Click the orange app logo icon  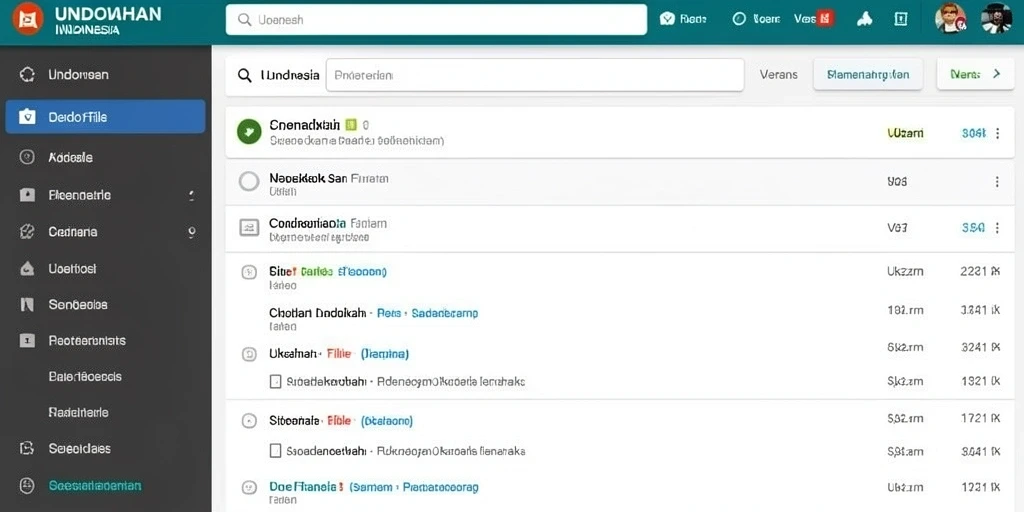click(x=27, y=19)
